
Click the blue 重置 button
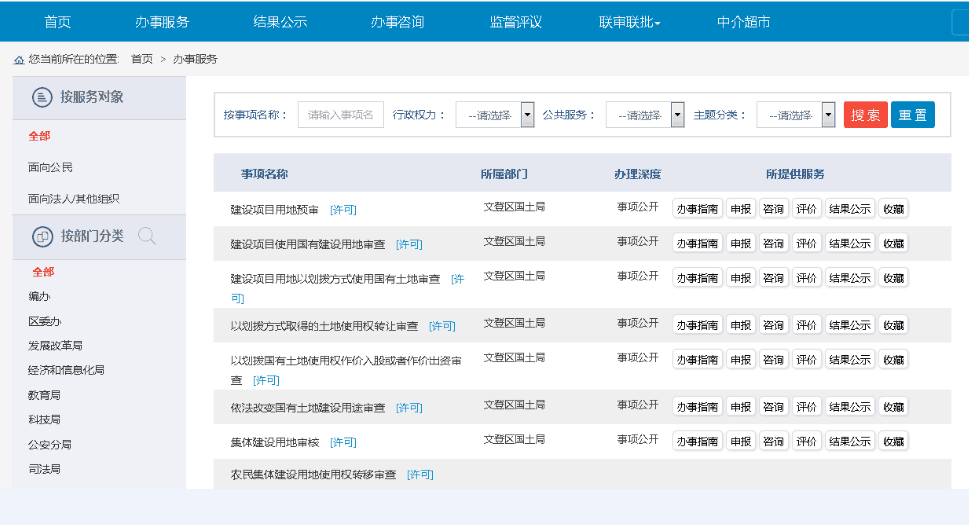click(912, 115)
